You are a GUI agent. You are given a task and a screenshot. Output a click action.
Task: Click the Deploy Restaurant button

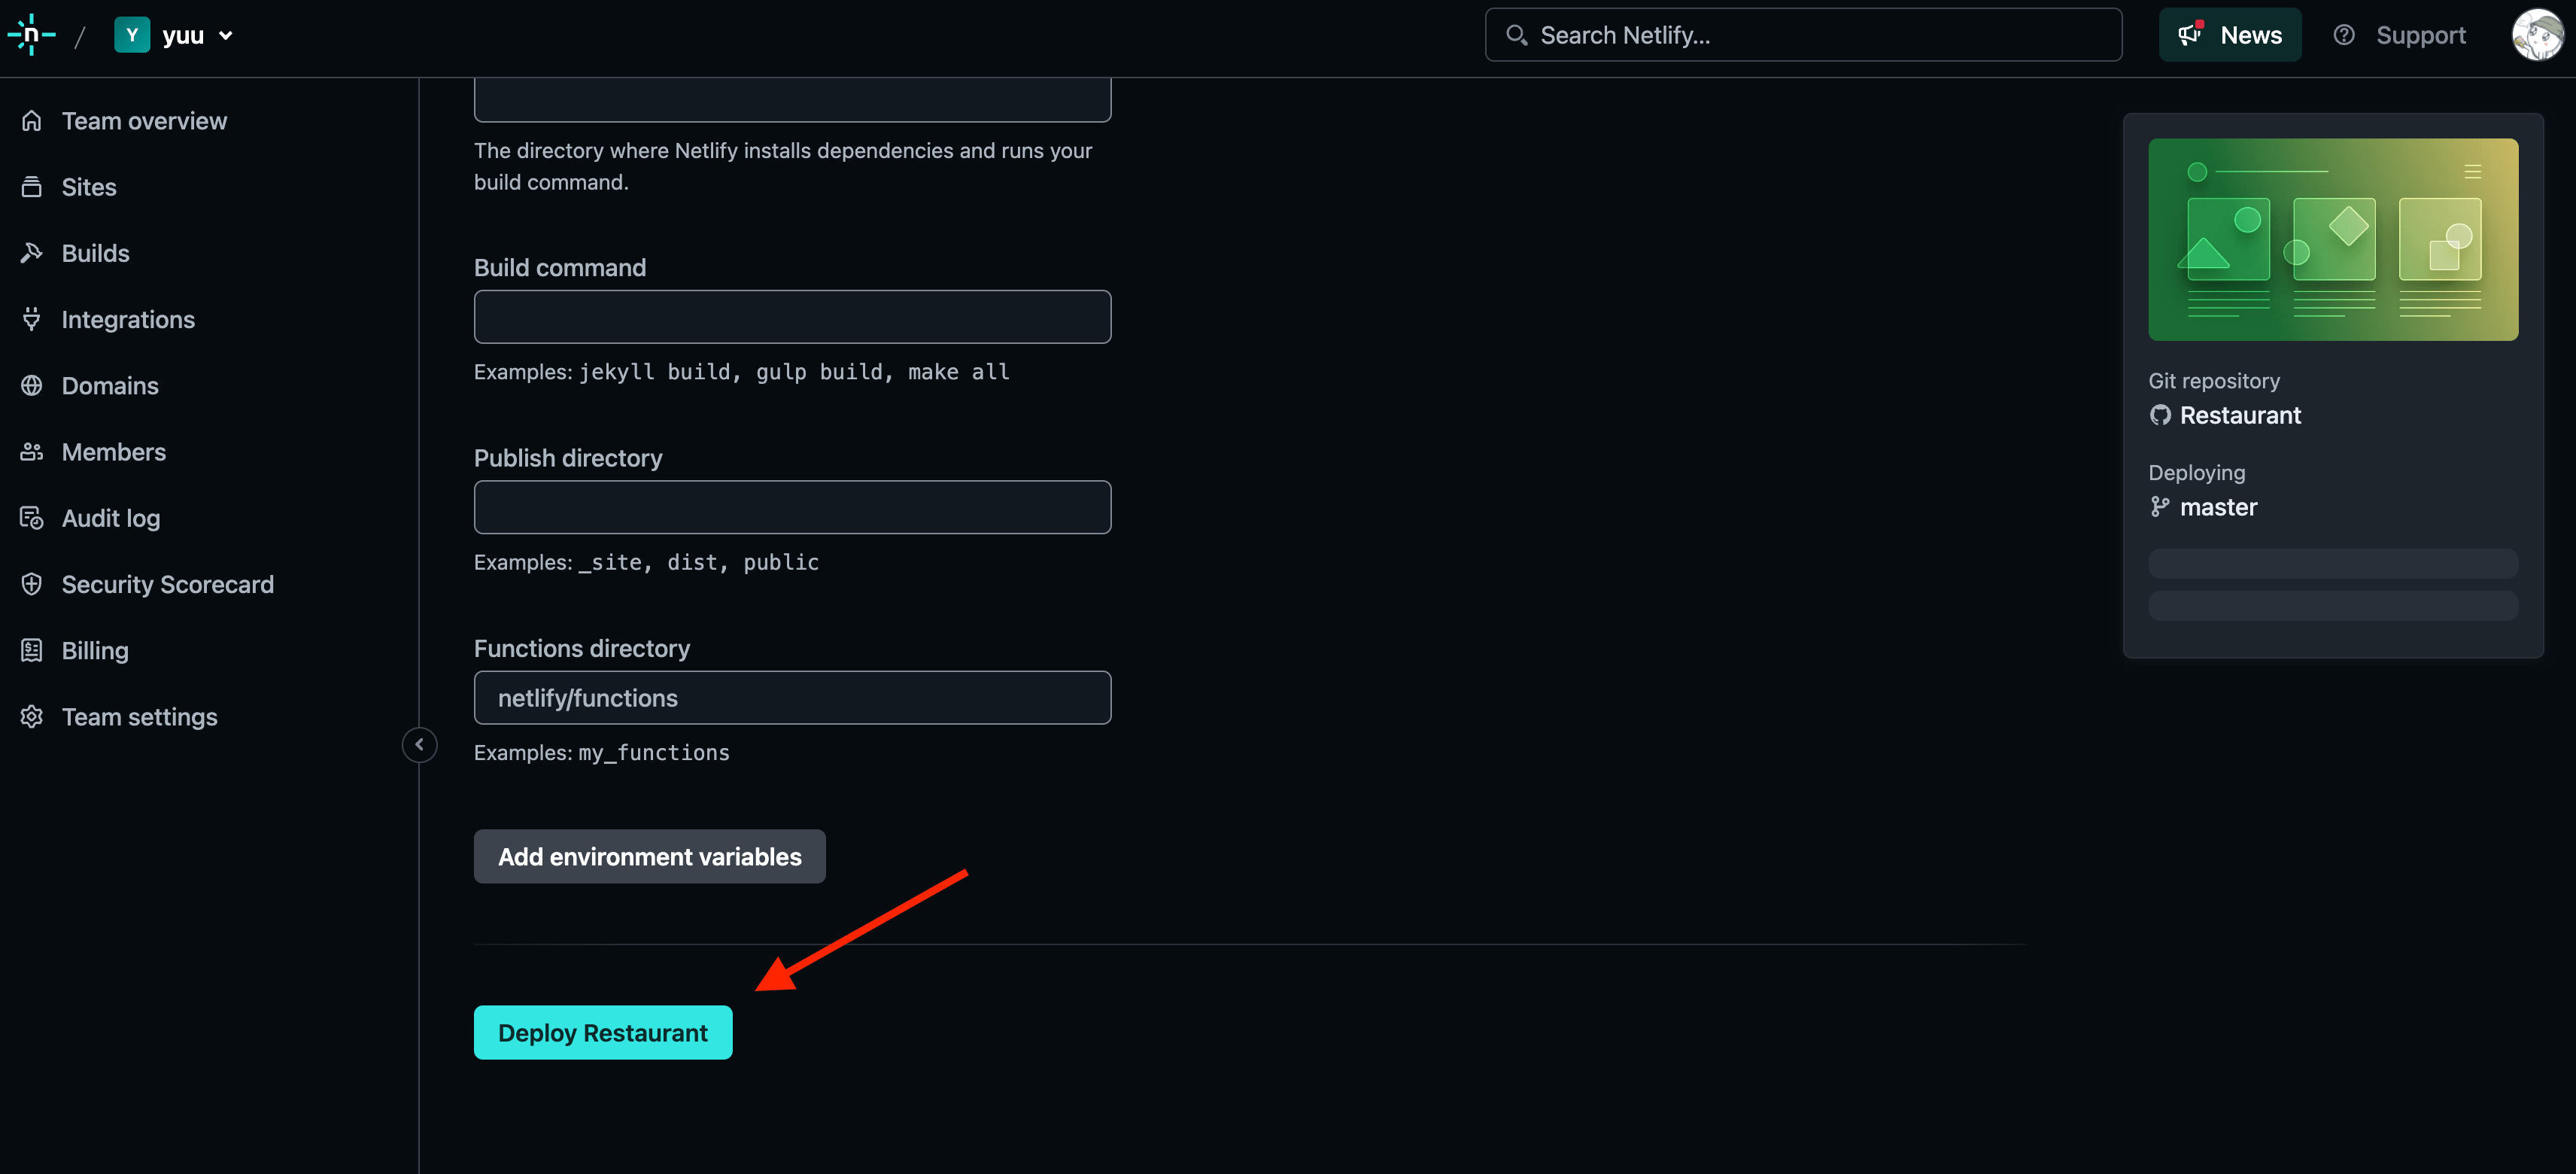[603, 1032]
